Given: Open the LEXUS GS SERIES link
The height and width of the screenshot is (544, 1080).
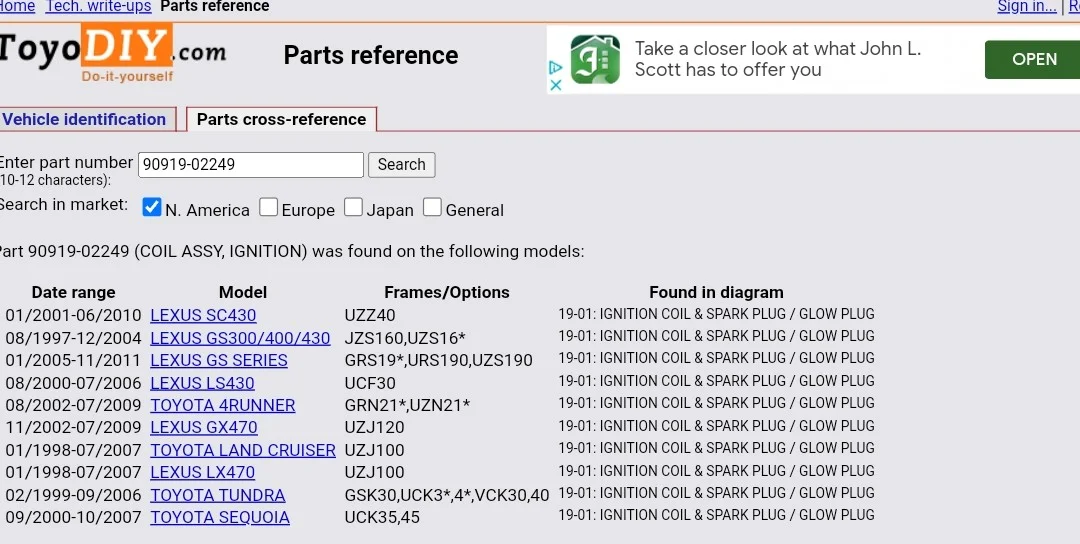Looking at the screenshot, I should [219, 360].
